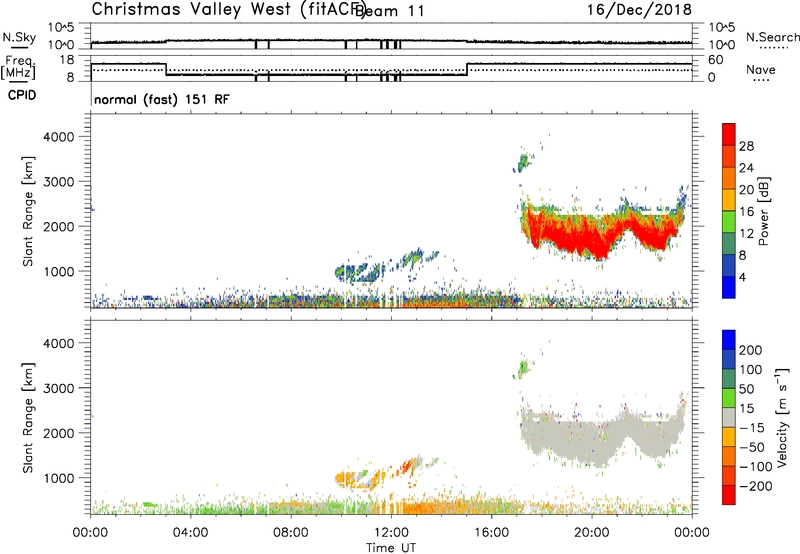Click the gray band in Velocity colorbar
800x554 pixels.
[729, 418]
